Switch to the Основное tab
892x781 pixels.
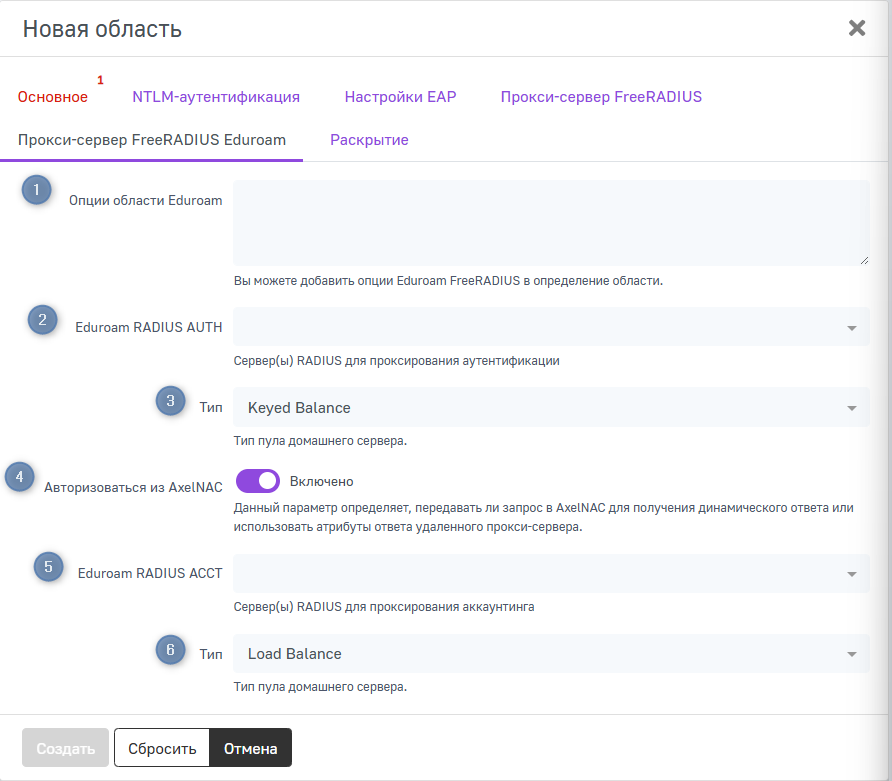pyautogui.click(x=53, y=97)
